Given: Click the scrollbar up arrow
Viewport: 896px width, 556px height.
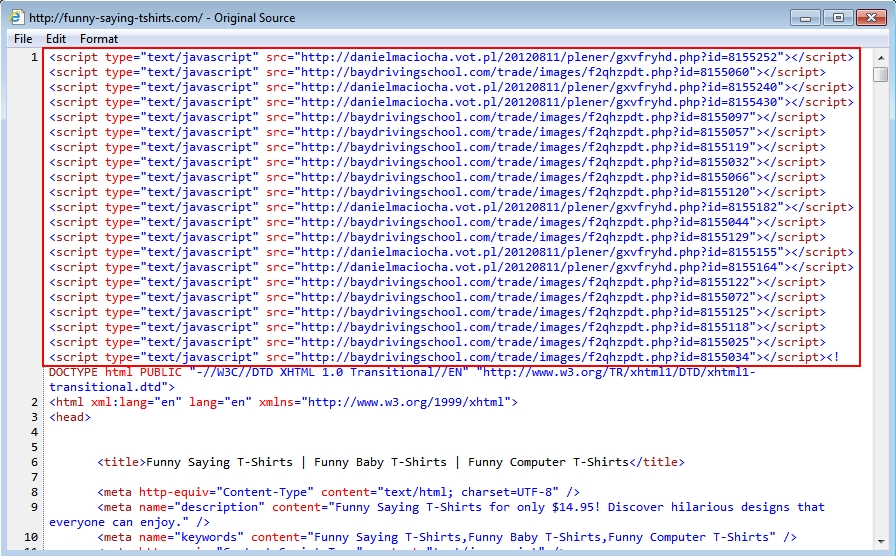Looking at the screenshot, I should pos(880,56).
